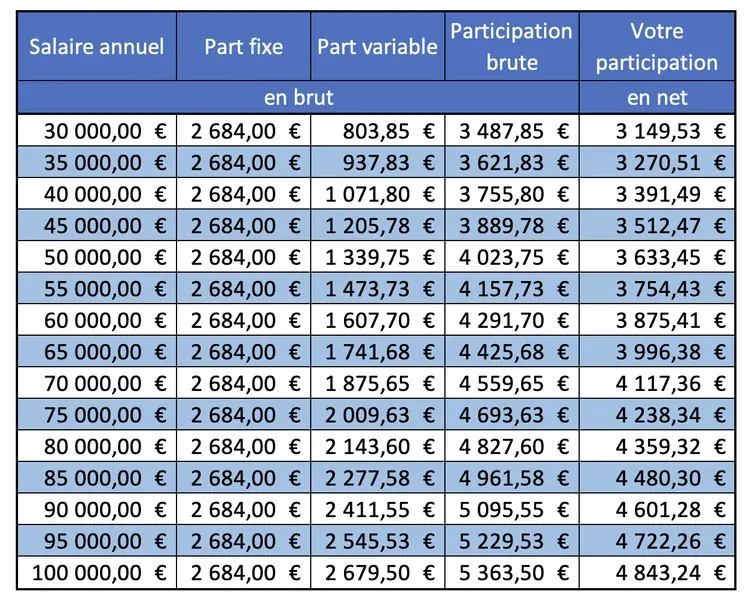The width and height of the screenshot is (750, 605).
Task: Click the 4 722,26 € net participation cell
Action: [x=656, y=542]
